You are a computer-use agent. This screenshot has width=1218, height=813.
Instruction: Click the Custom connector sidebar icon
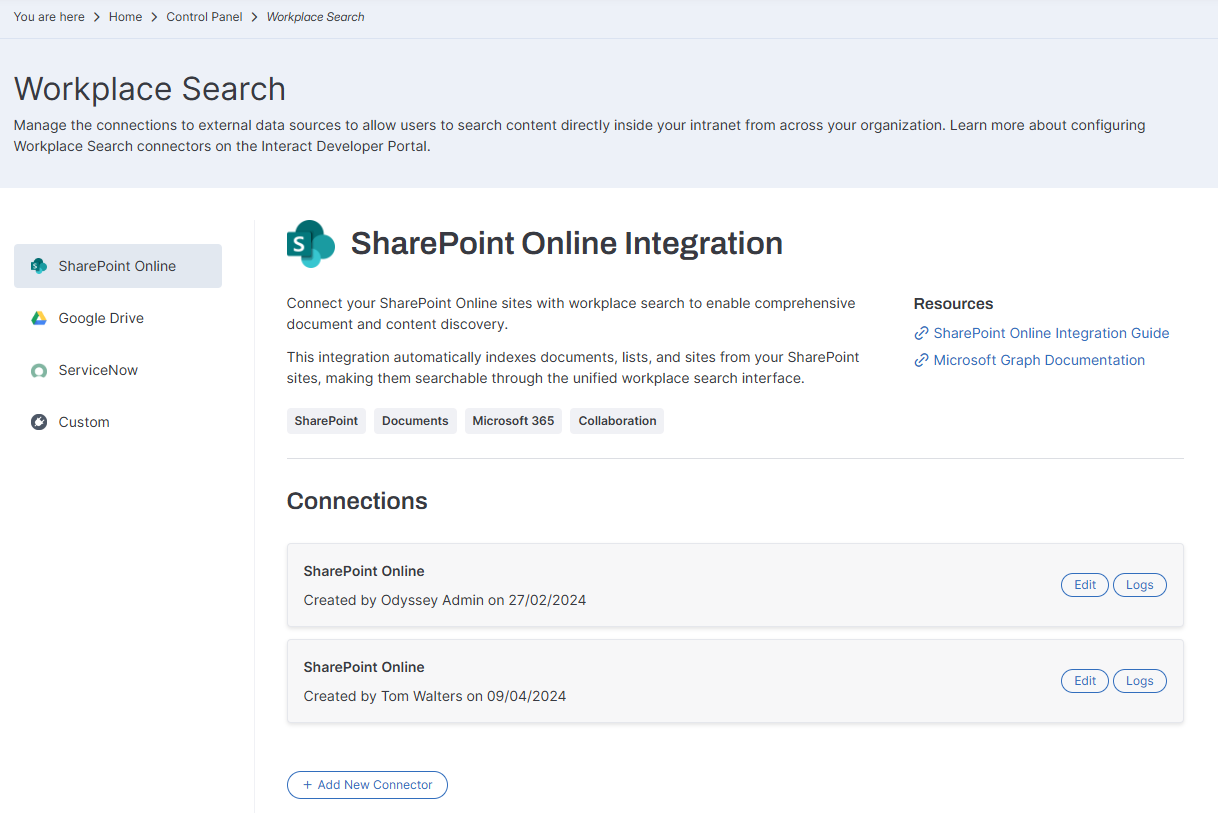[x=39, y=422]
